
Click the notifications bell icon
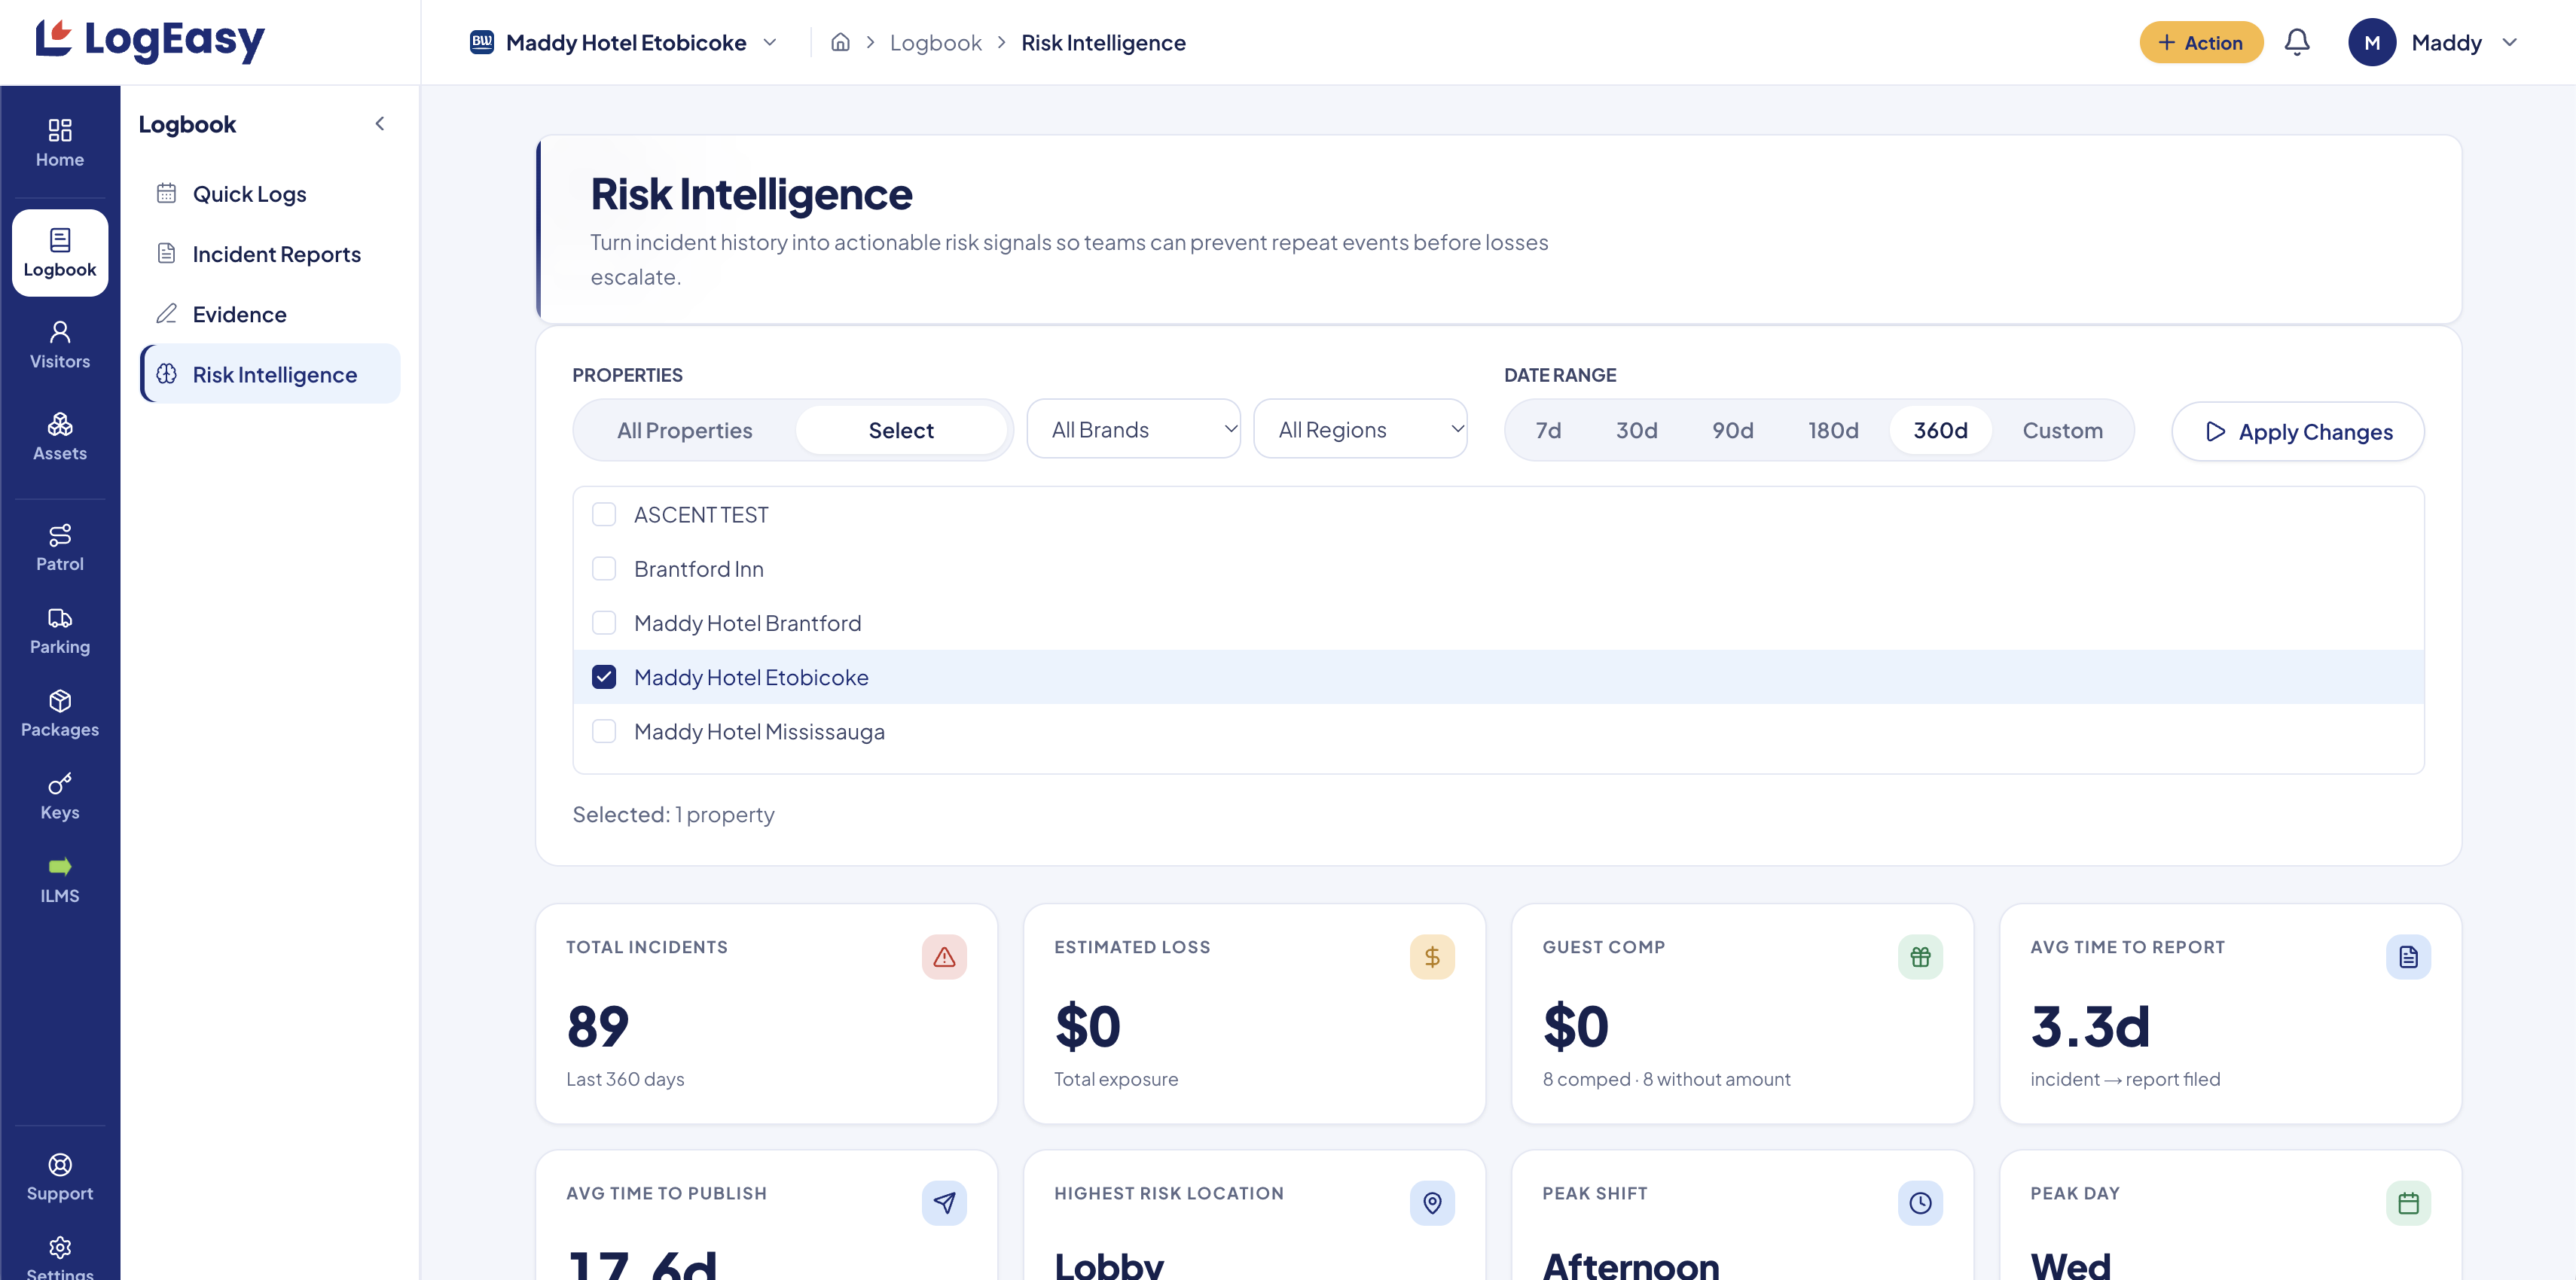tap(2297, 42)
